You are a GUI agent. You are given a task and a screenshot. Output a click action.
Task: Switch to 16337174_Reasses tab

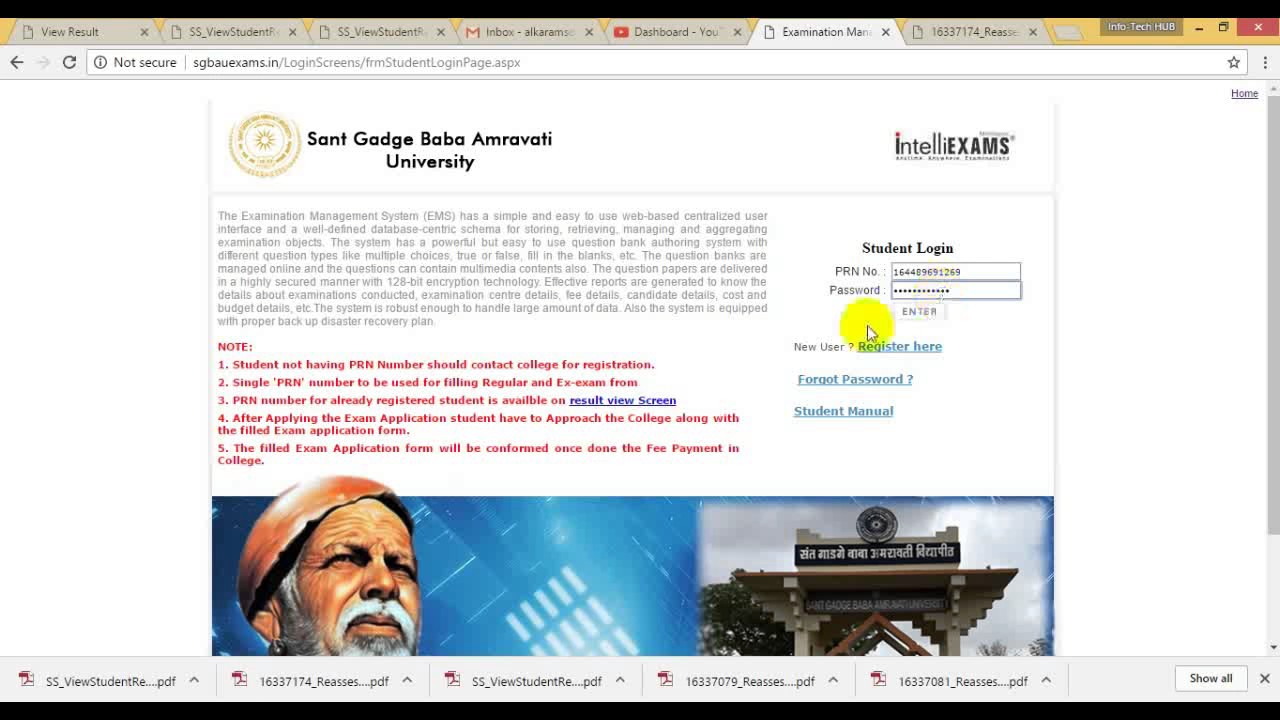coord(973,32)
